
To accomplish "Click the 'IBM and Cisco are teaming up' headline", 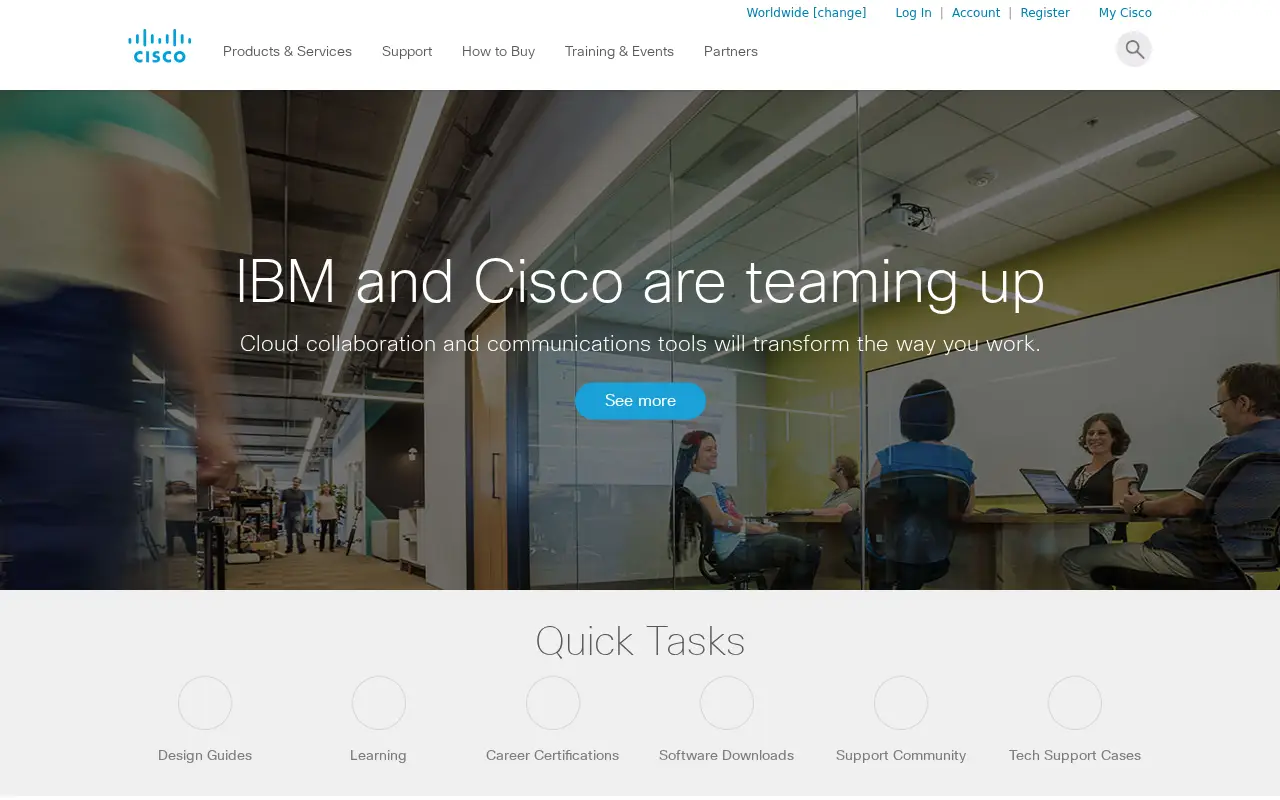I will point(640,281).
